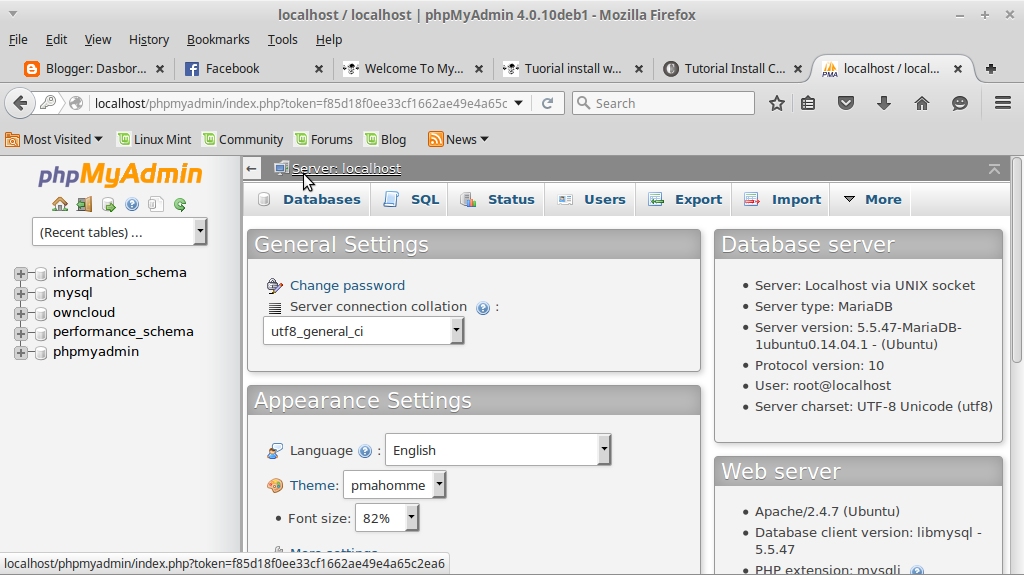This screenshot has height=575, width=1024.
Task: Expand the phpmyadmin database node
Action: [x=21, y=352]
